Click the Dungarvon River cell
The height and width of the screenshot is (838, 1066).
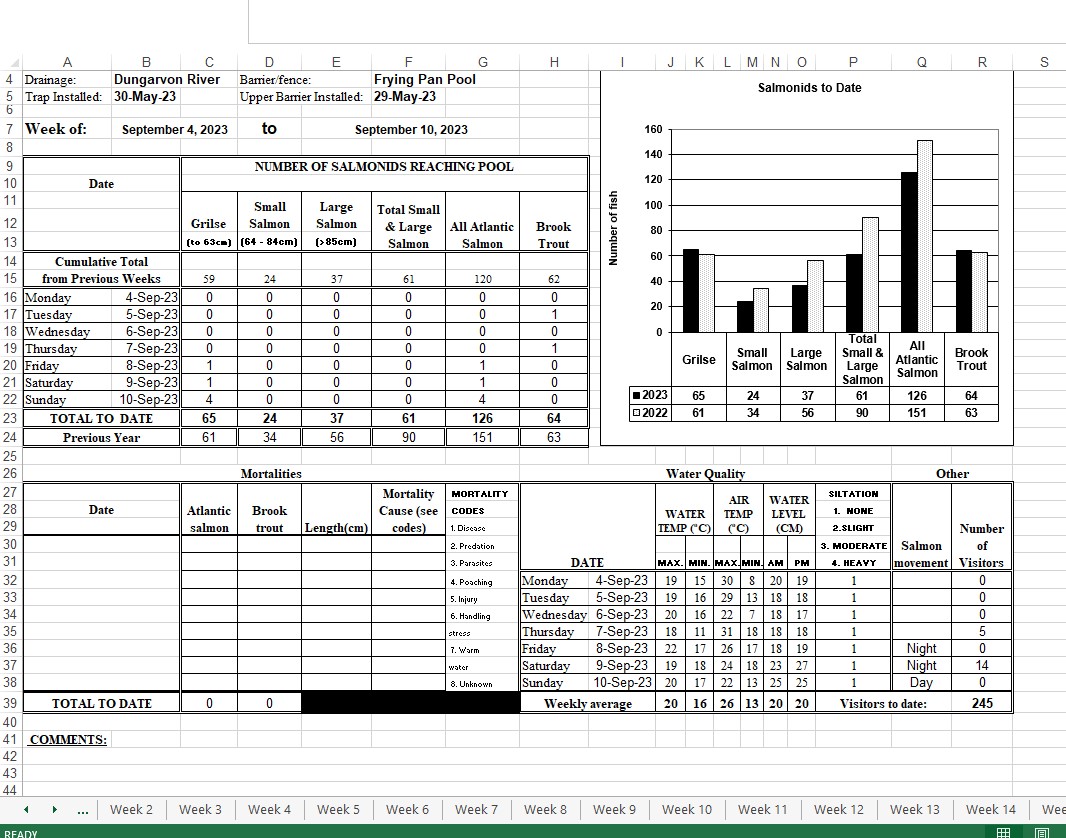pos(167,80)
